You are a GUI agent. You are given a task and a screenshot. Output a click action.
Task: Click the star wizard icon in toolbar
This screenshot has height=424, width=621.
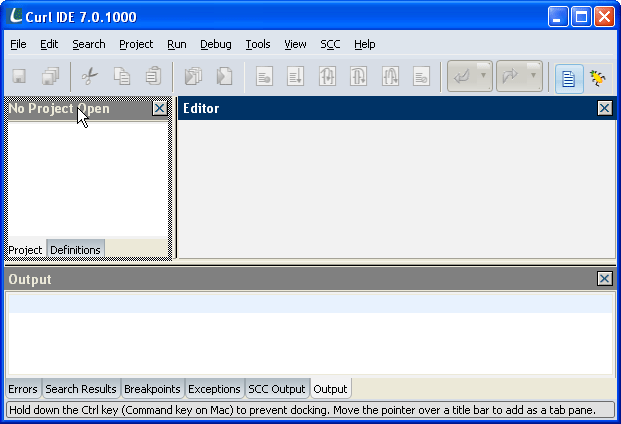pyautogui.click(x=599, y=77)
